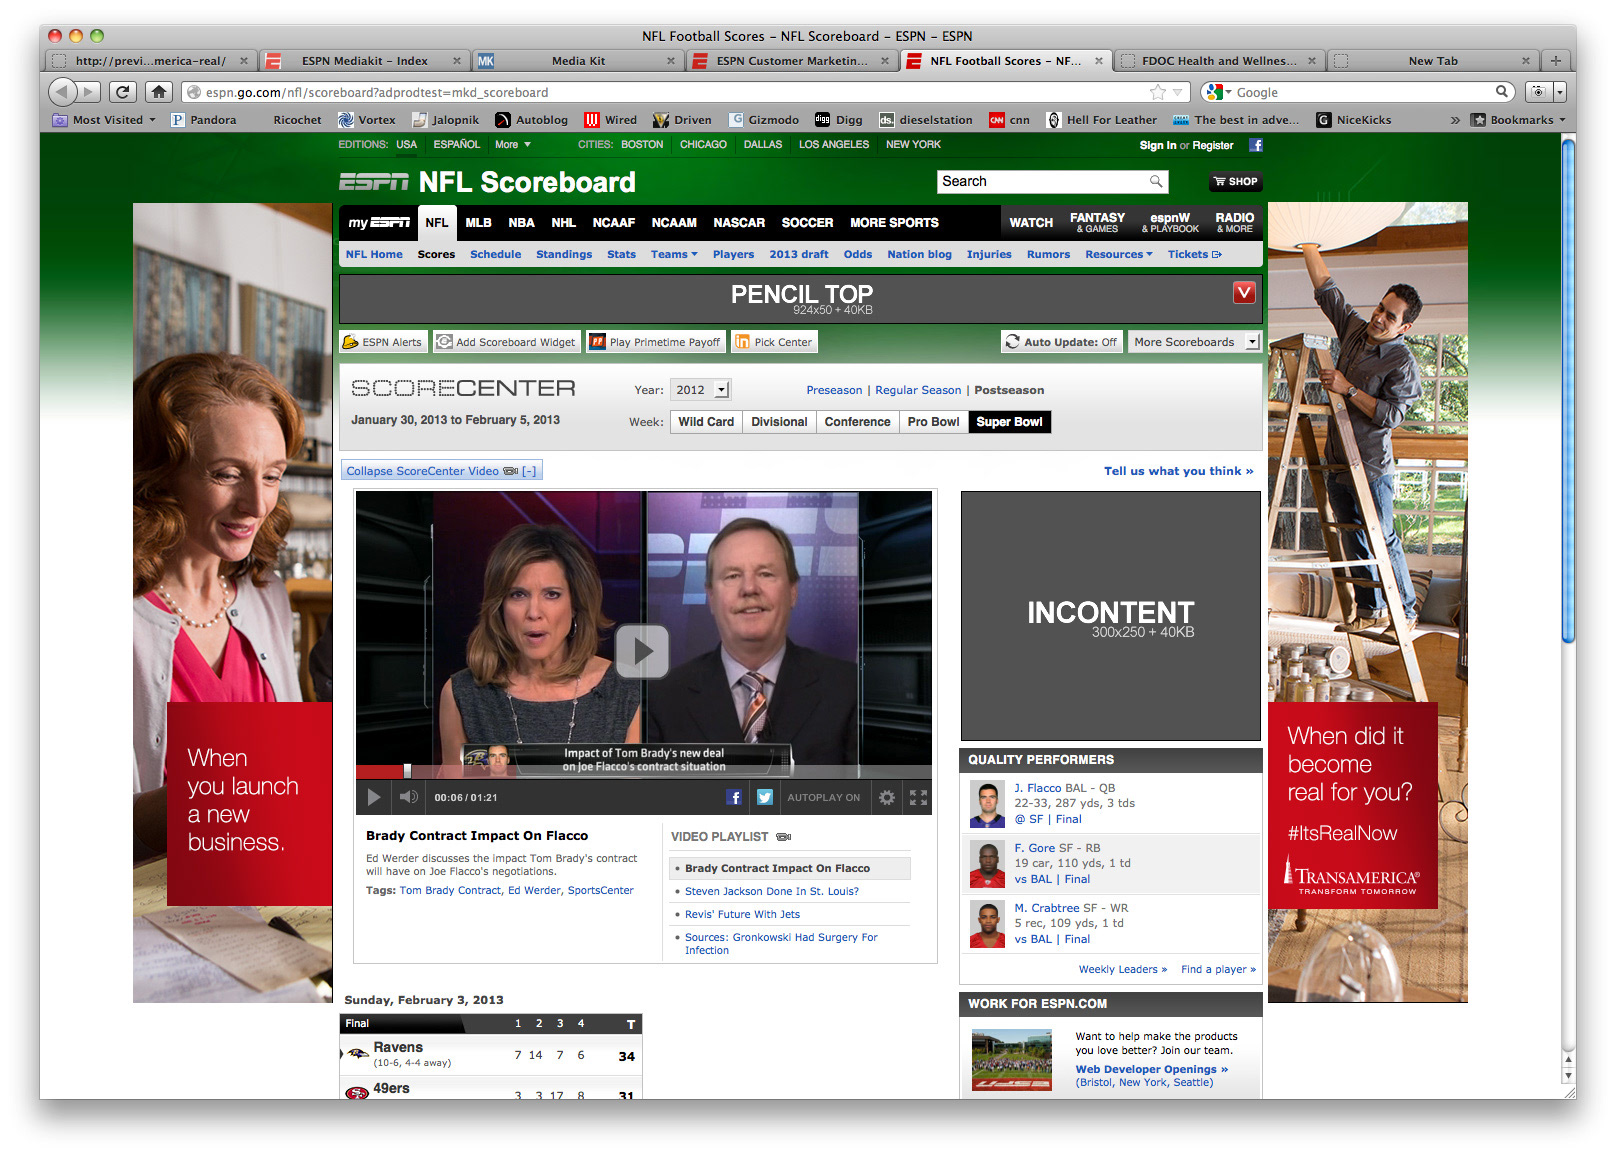Enter fullscreen video mode
Screen dimensions: 1616x1154
(x=918, y=797)
